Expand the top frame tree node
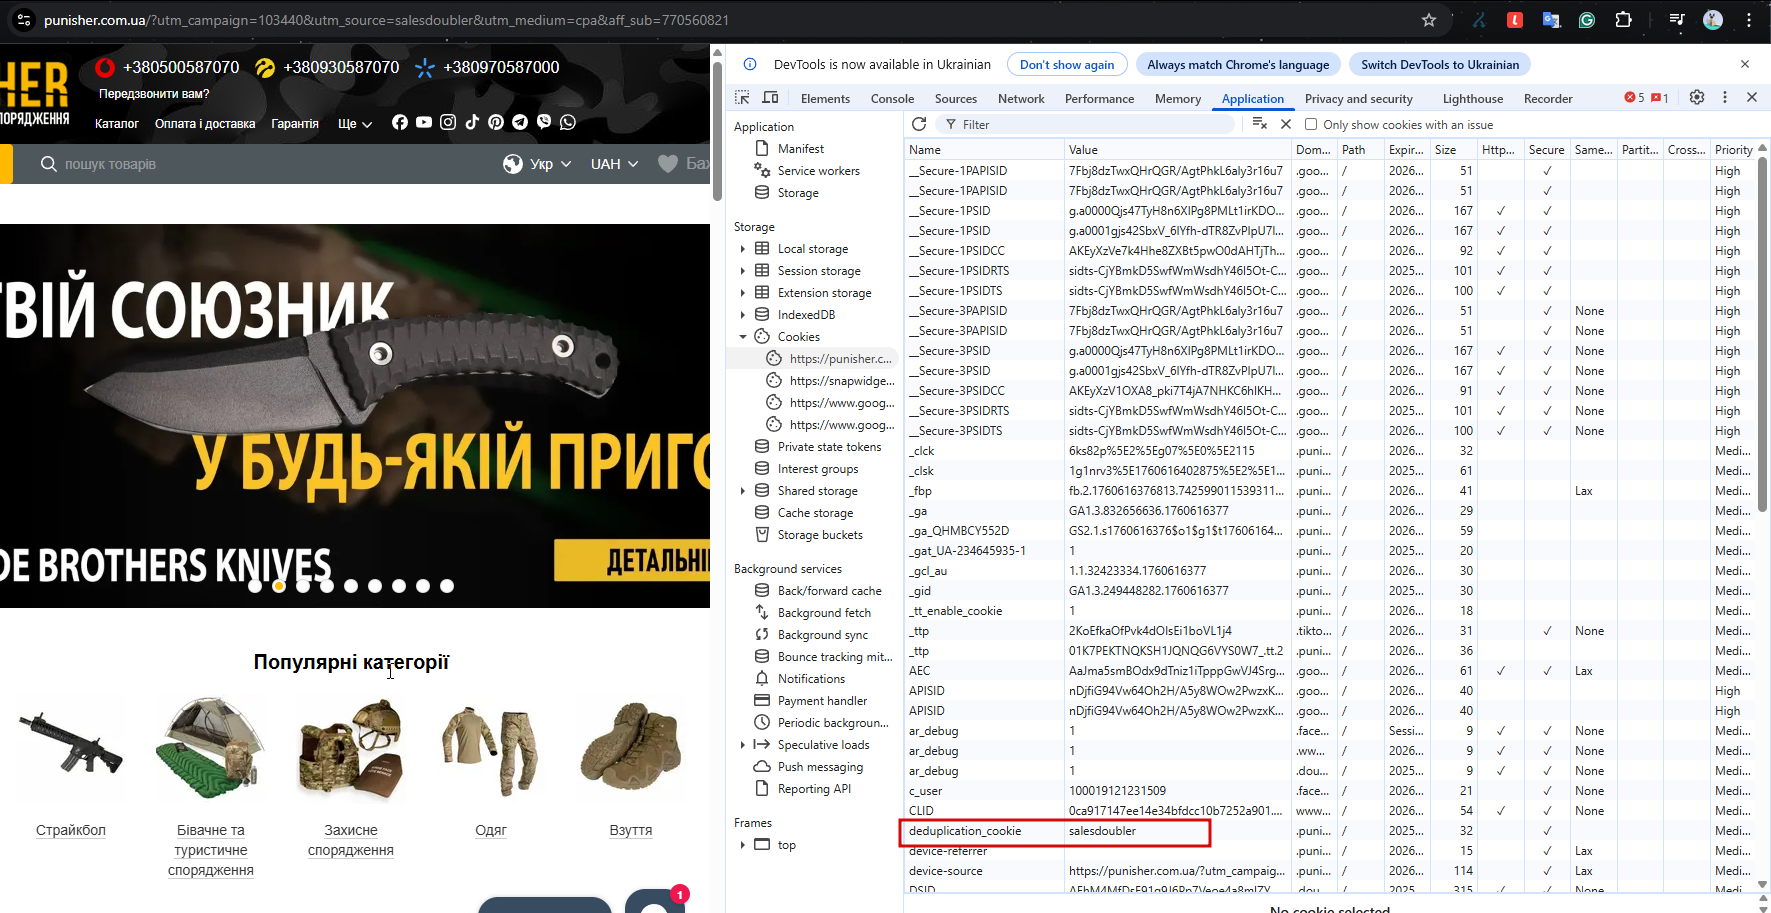1771x913 pixels. (x=742, y=845)
